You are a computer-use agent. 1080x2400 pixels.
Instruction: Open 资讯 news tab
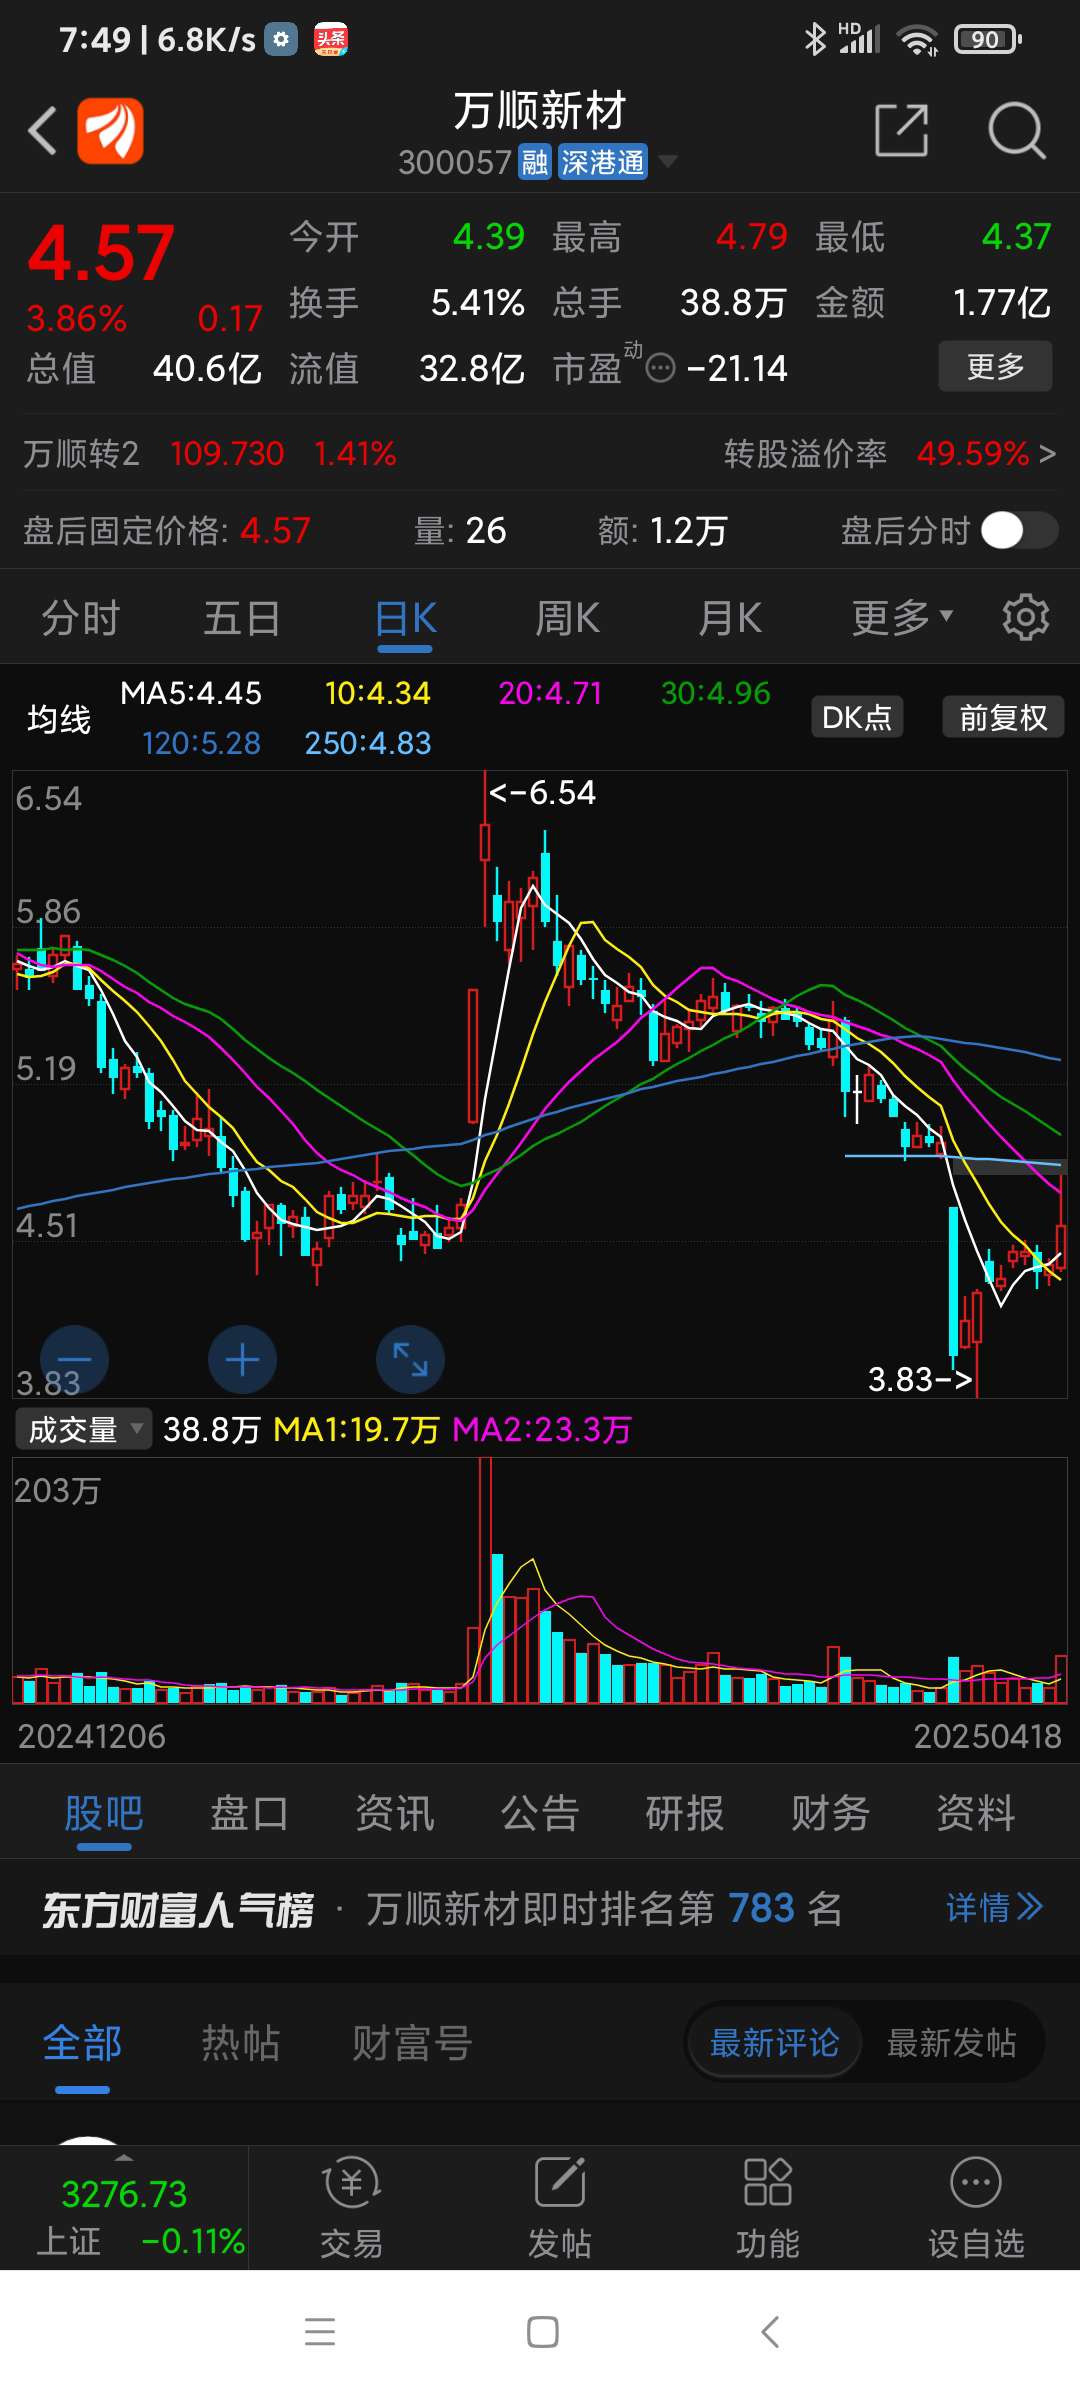[395, 1812]
